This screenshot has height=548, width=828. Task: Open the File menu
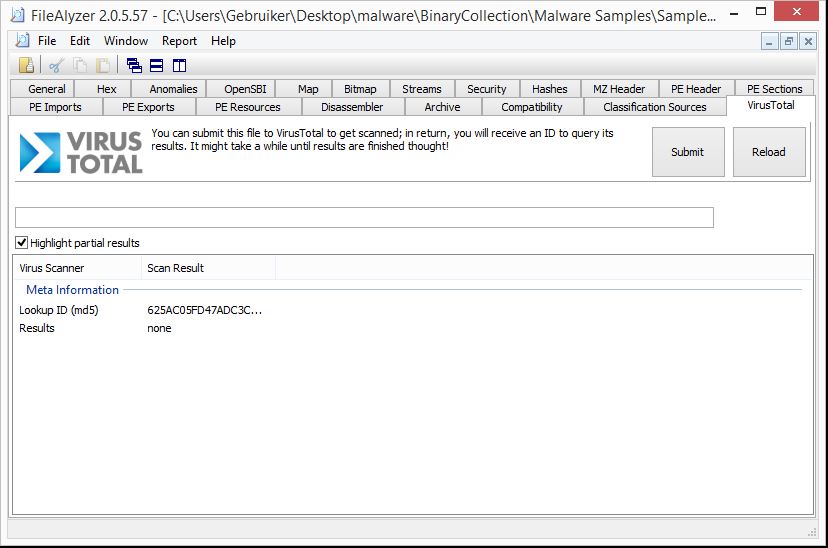pos(47,41)
